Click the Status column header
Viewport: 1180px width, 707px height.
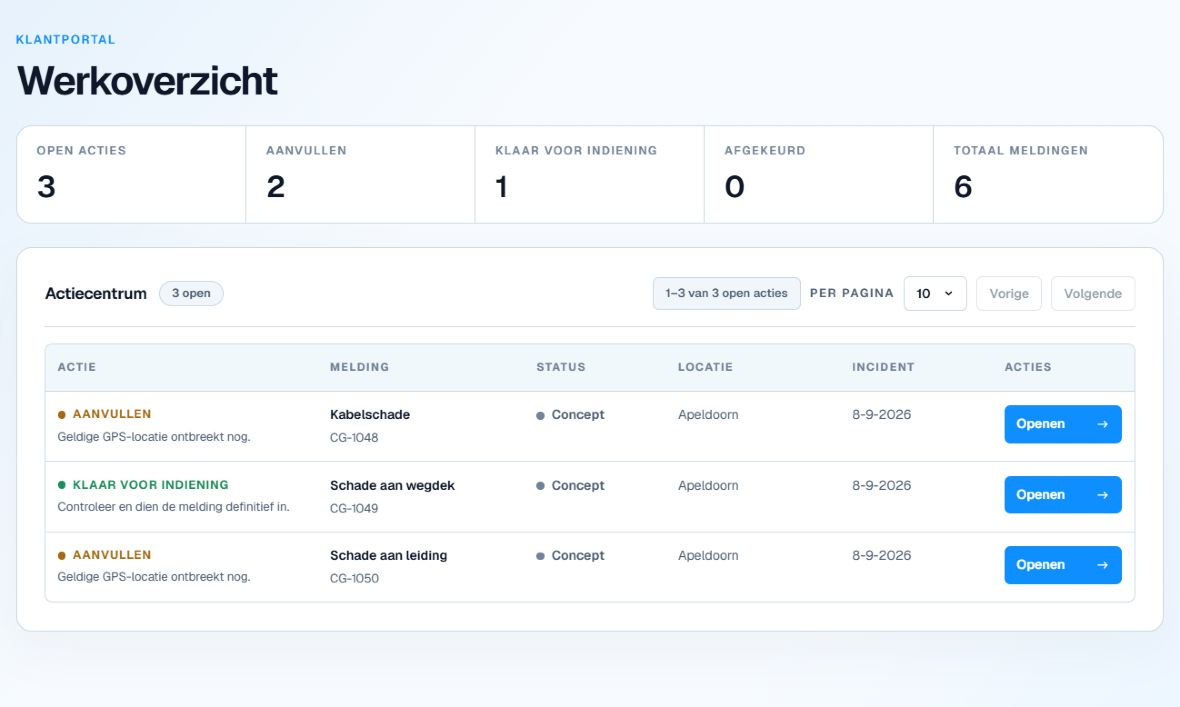coord(561,367)
